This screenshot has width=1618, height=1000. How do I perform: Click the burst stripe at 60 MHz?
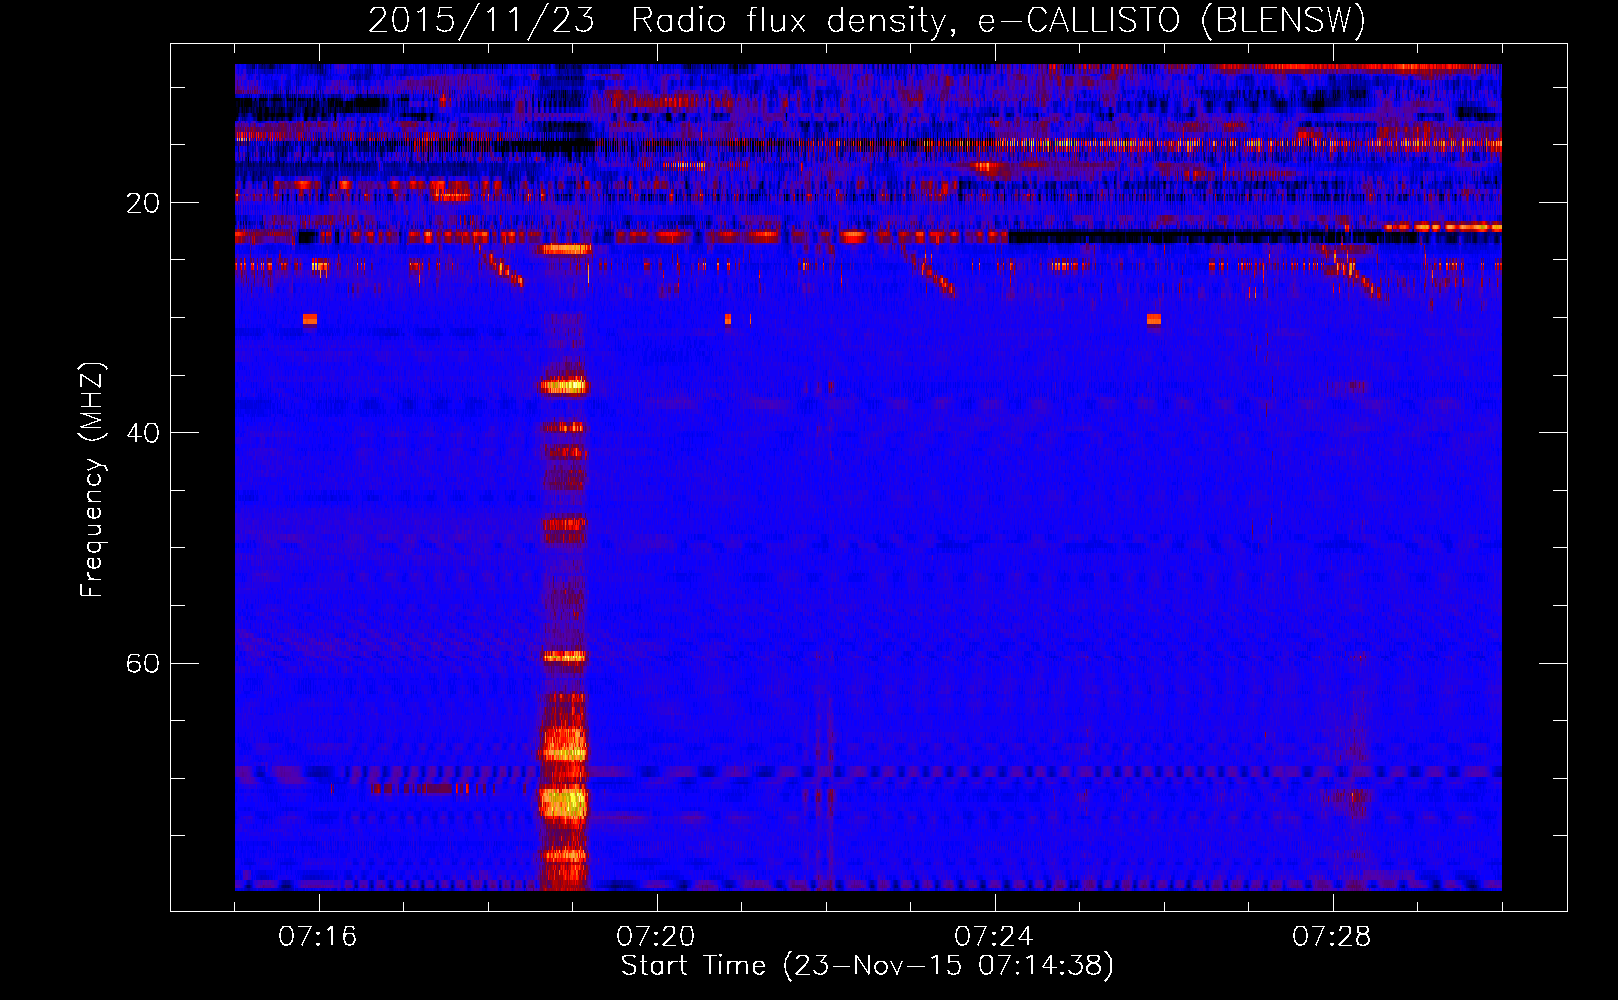coord(564,657)
